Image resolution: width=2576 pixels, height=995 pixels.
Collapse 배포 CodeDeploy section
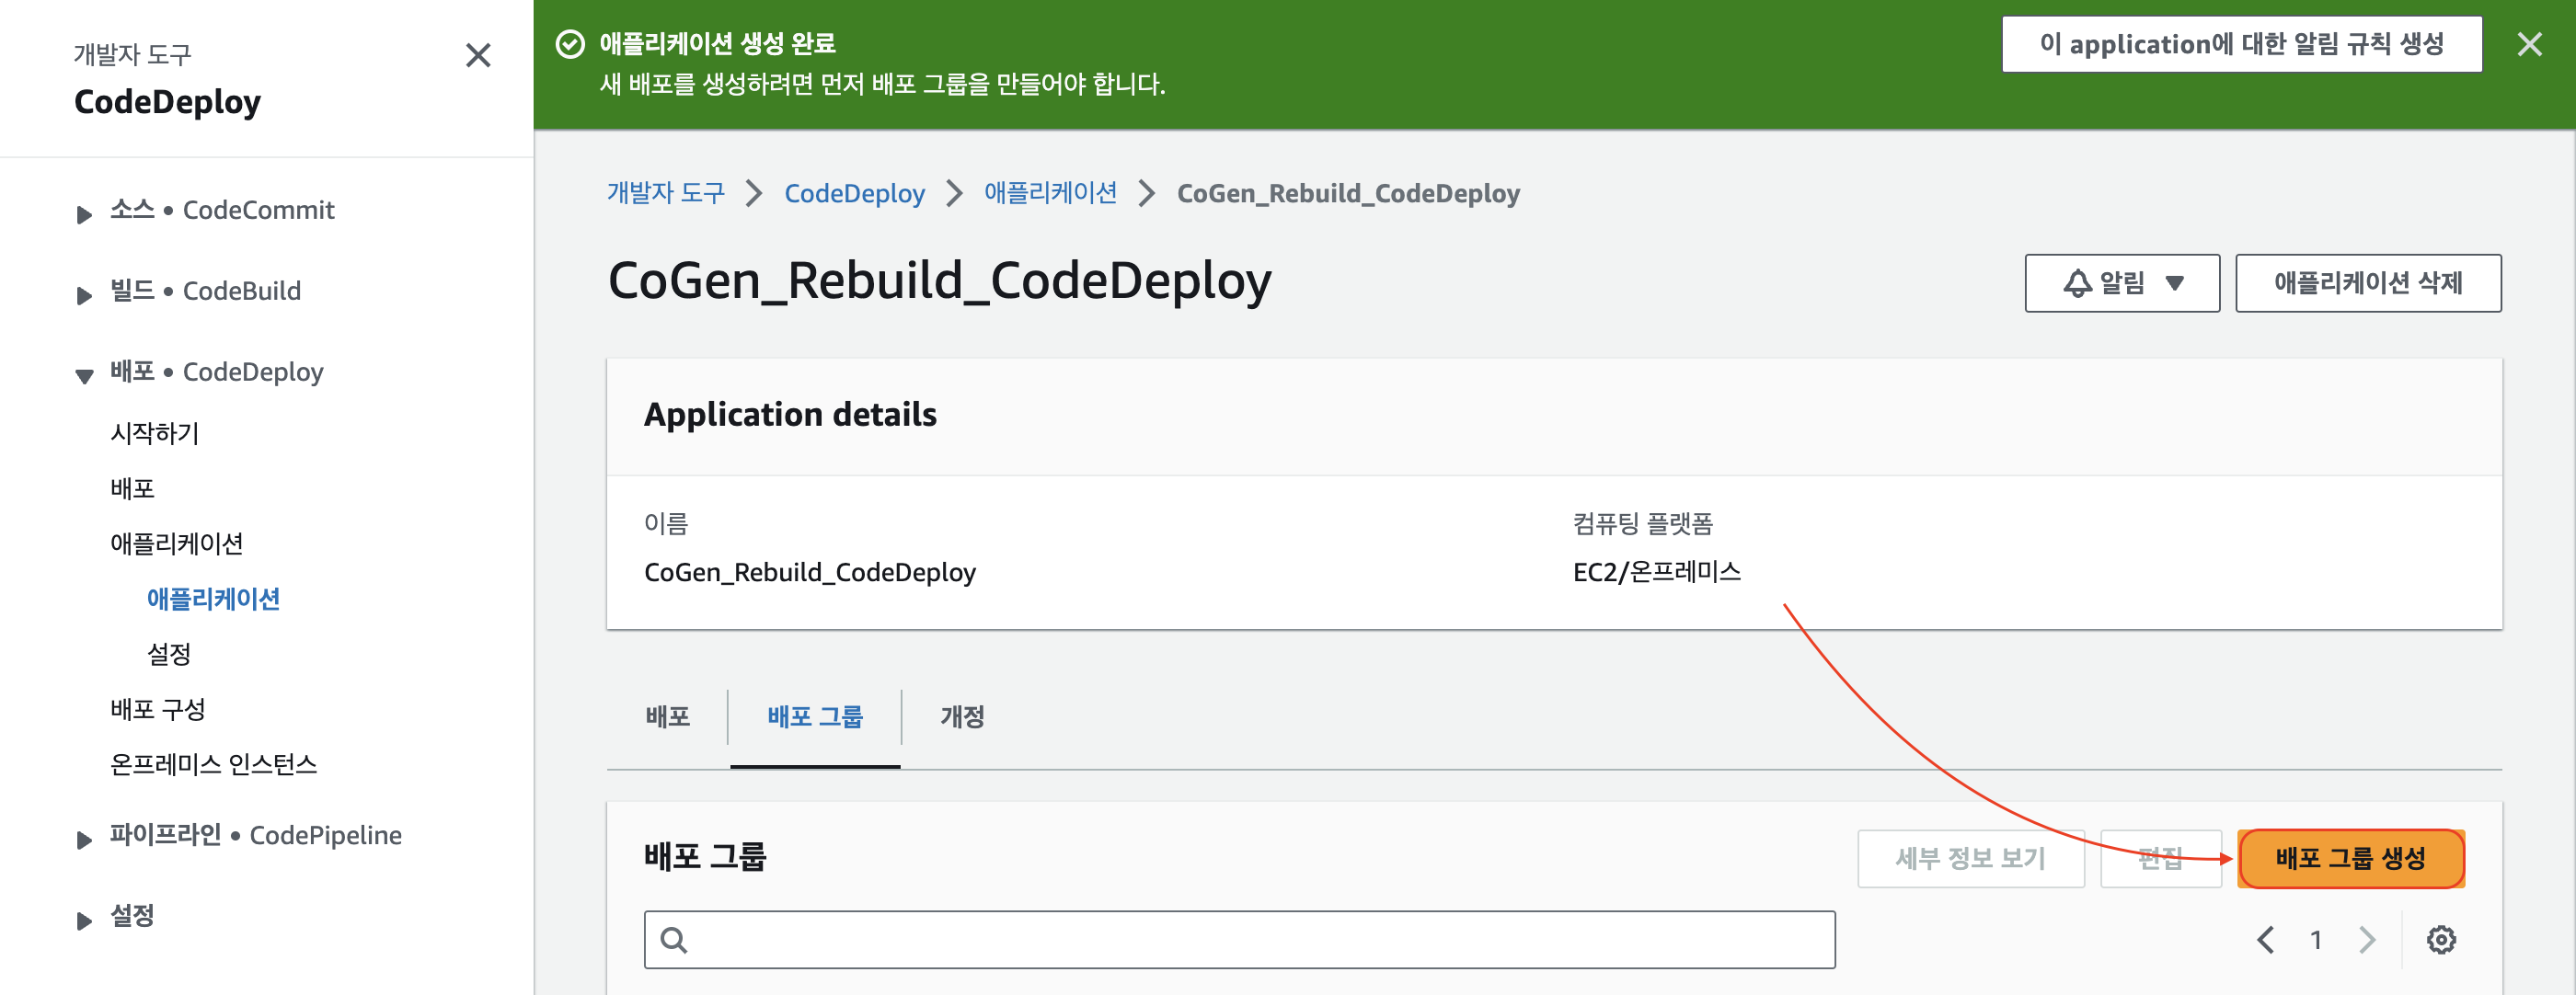(x=84, y=375)
